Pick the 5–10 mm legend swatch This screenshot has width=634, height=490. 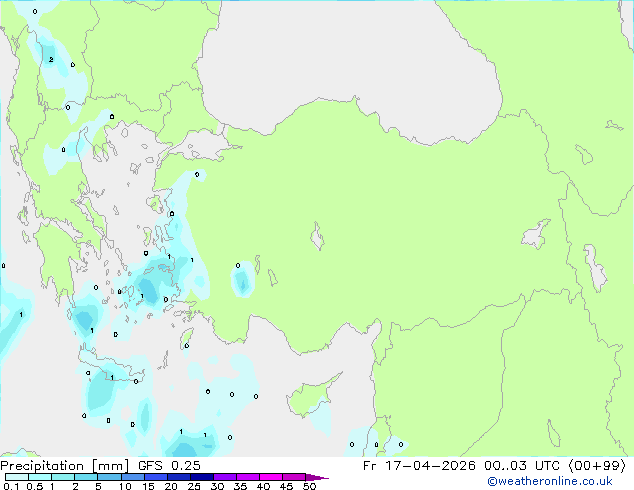109,477
